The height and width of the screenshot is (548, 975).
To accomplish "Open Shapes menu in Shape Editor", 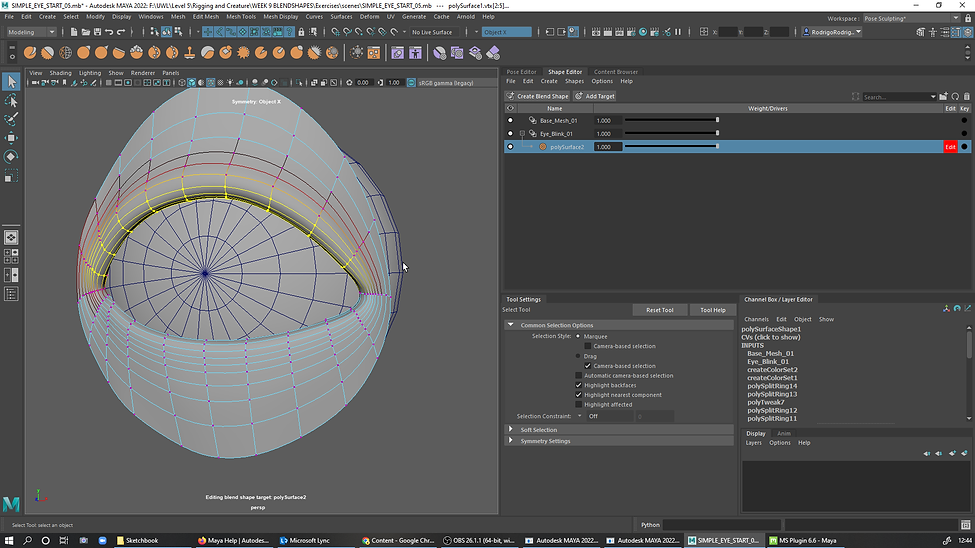I will tap(574, 81).
